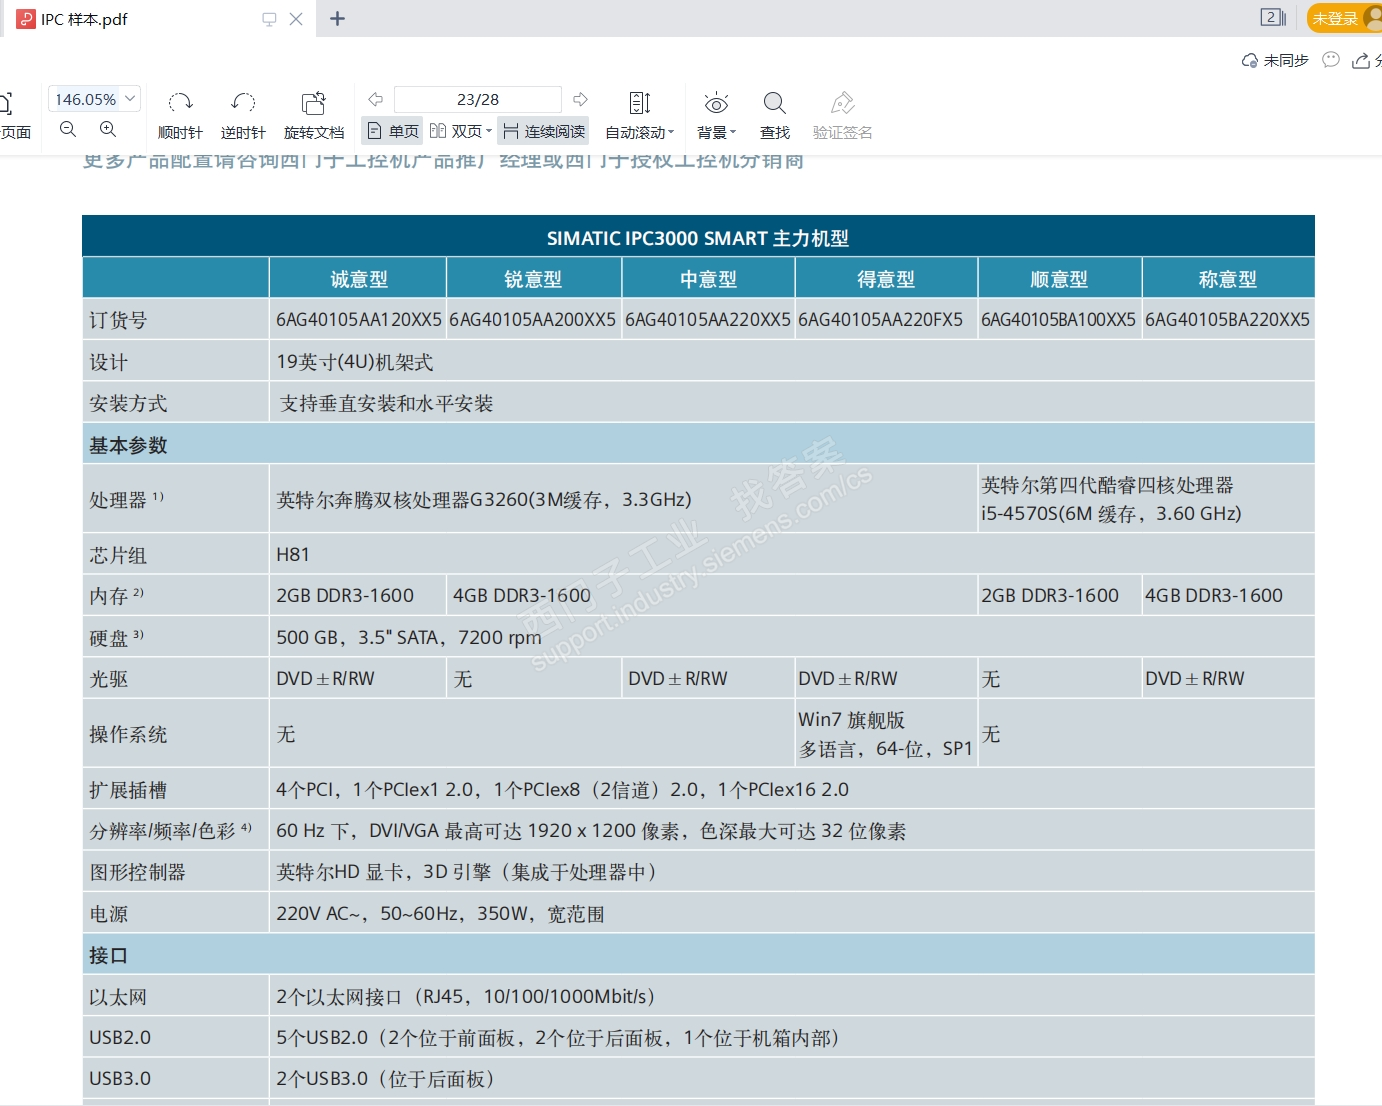Click the 验证签名 signature verification tool

(x=842, y=115)
